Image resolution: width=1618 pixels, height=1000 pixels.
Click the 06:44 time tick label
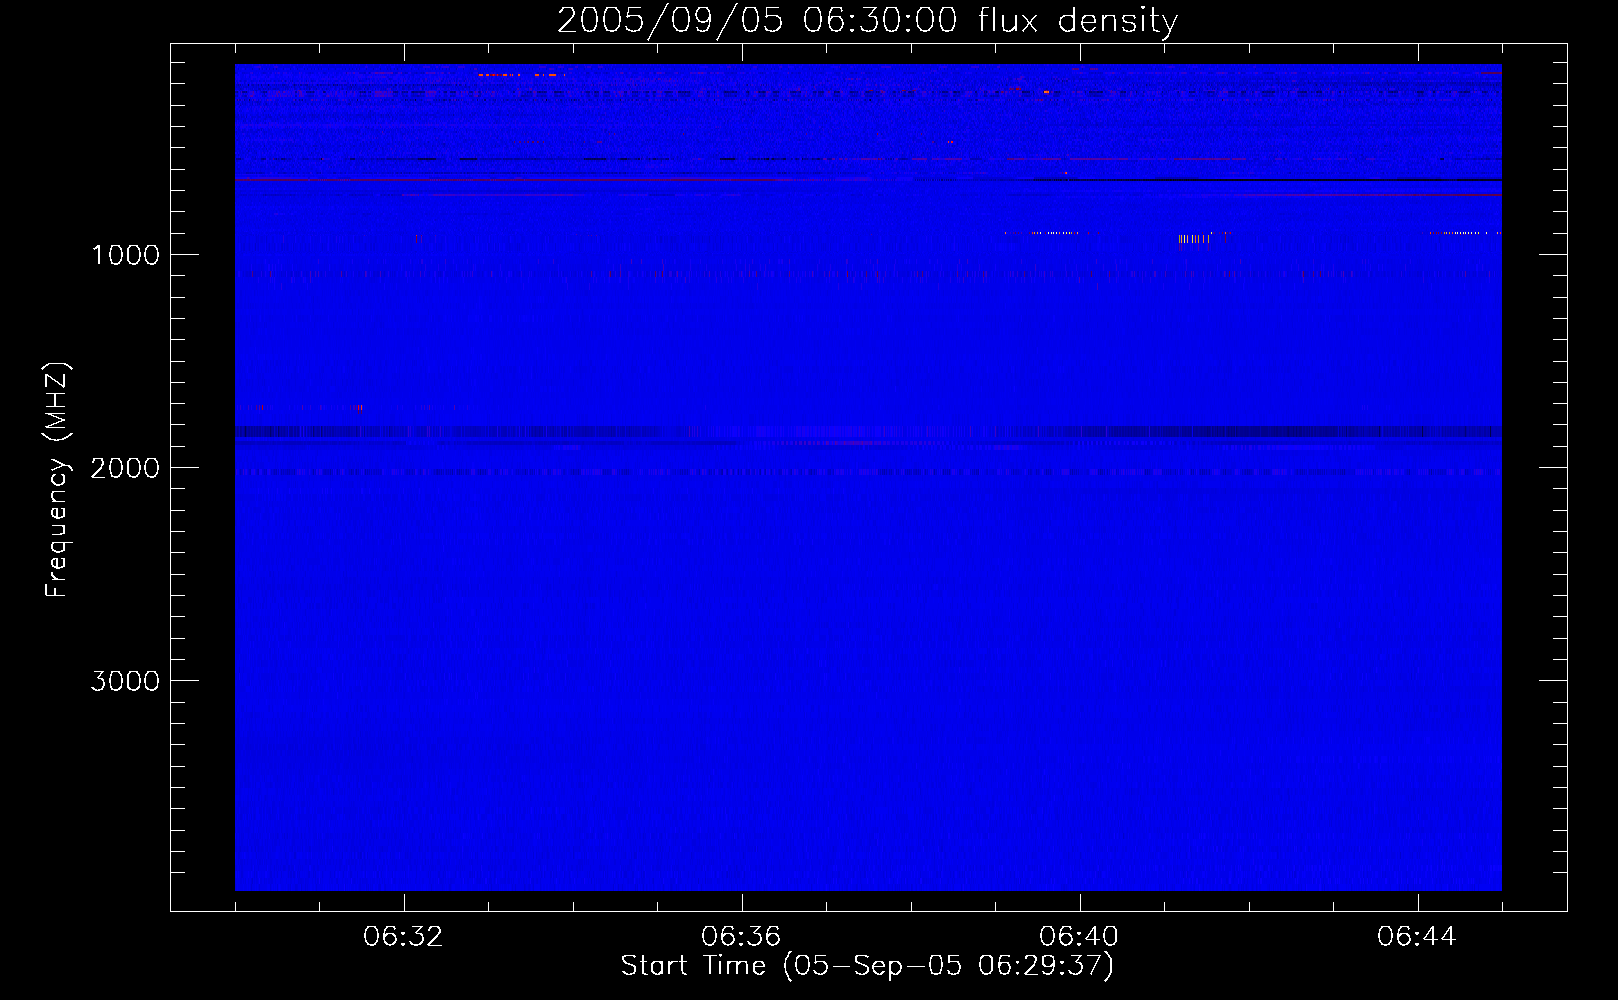(x=1417, y=937)
